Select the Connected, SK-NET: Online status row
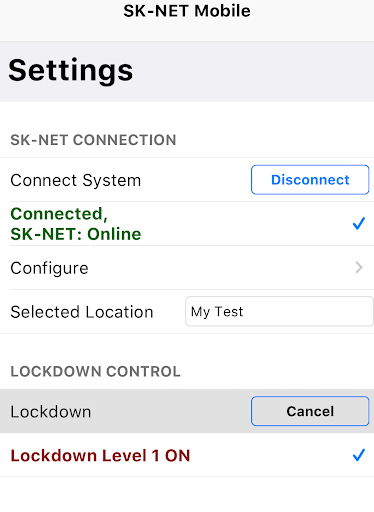The image size is (374, 512). pos(187,224)
